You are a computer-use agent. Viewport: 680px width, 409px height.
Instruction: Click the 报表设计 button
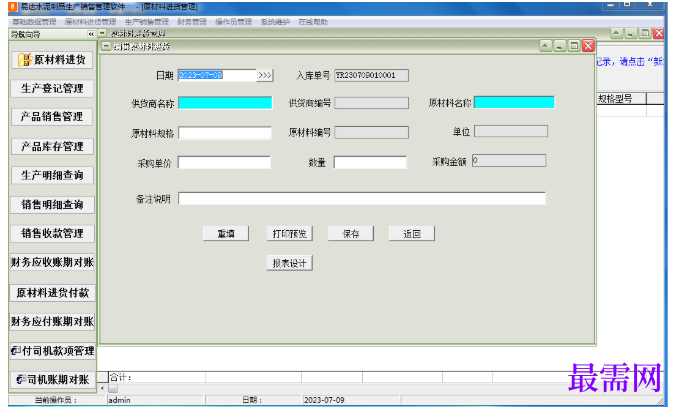(x=289, y=263)
